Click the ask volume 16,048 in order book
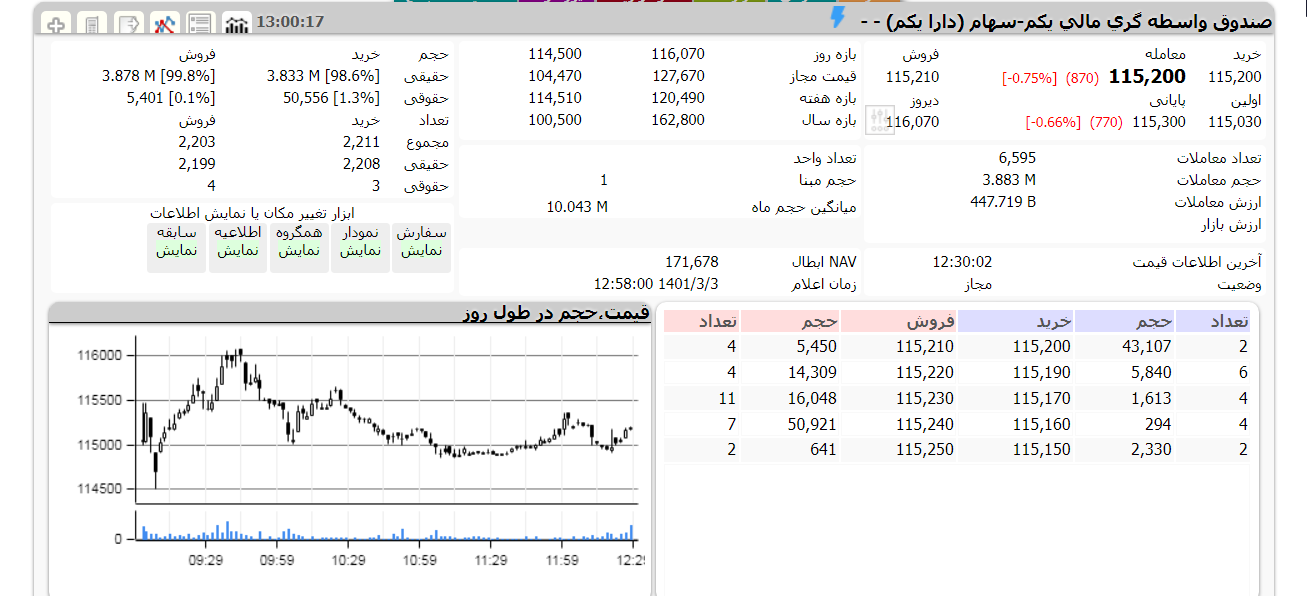The image size is (1307, 596). (813, 398)
